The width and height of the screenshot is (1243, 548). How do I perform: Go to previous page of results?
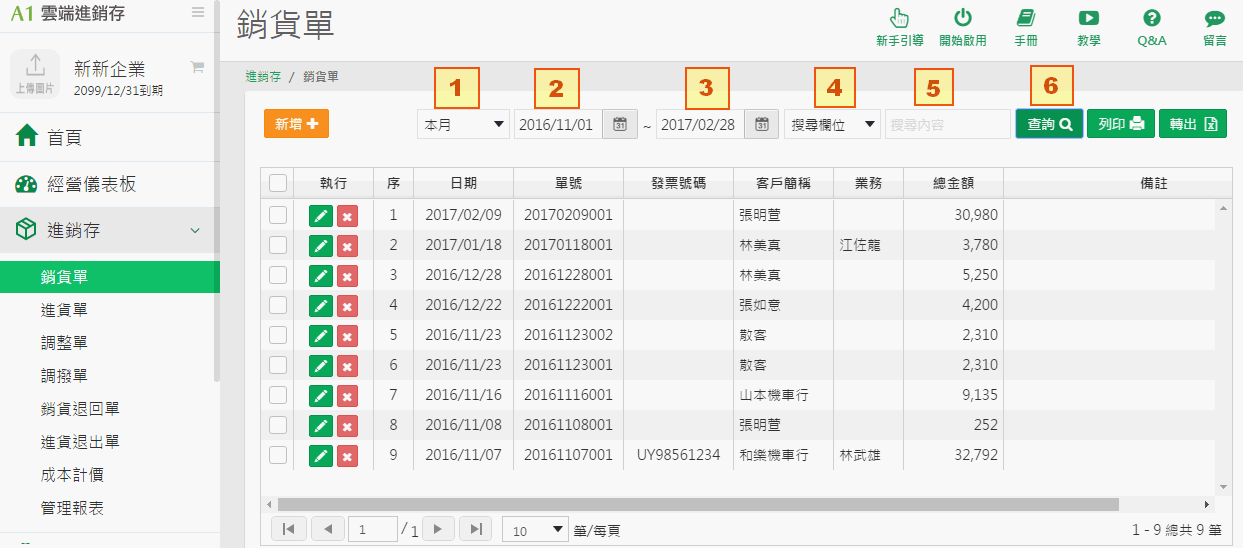[328, 529]
